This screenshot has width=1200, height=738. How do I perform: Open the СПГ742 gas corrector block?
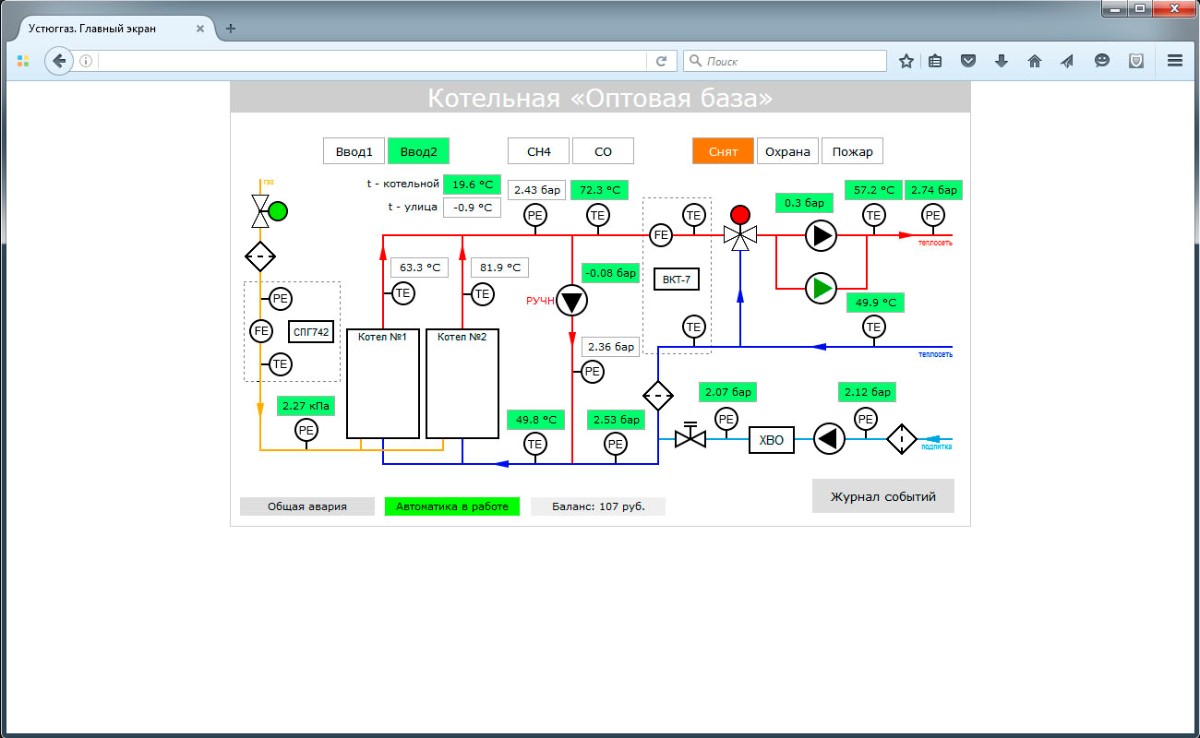(x=310, y=331)
